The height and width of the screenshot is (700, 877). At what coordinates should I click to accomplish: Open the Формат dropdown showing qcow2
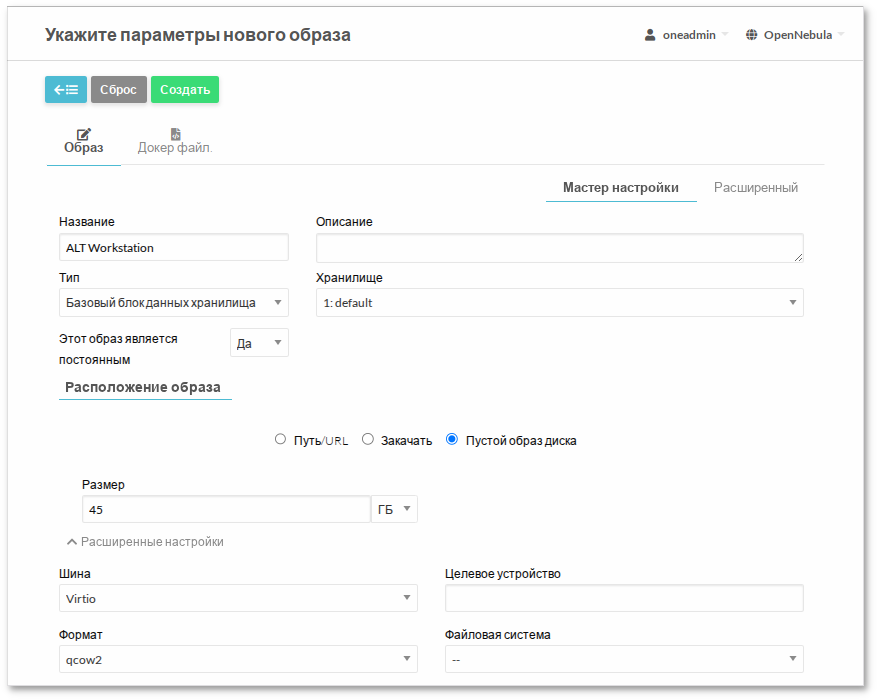pyautogui.click(x=238, y=659)
